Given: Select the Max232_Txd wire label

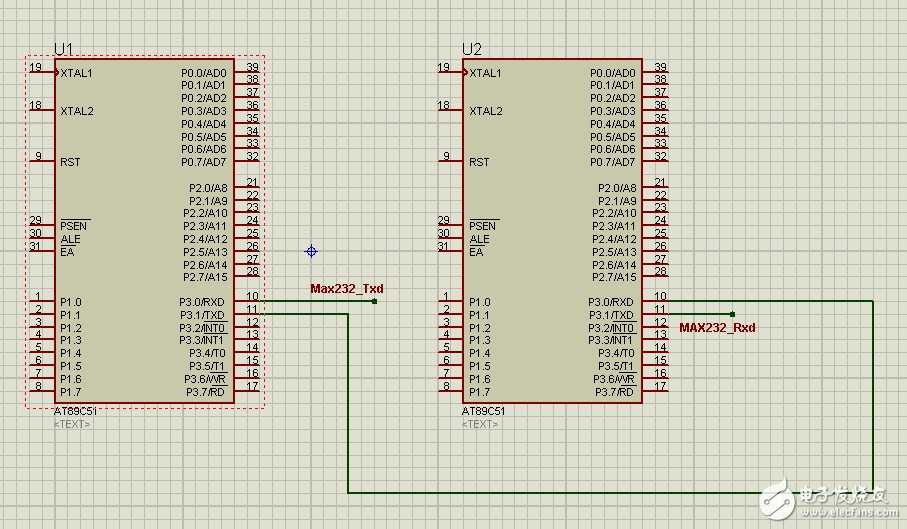Looking at the screenshot, I should click(x=347, y=288).
